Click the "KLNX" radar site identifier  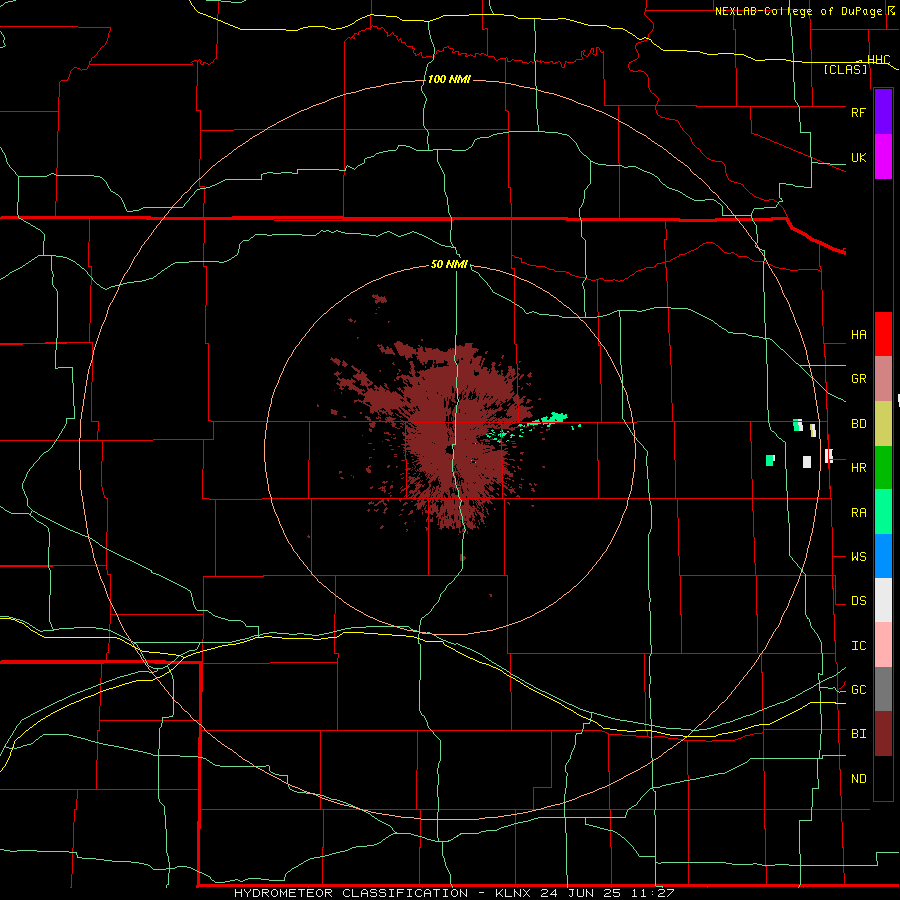[x=512, y=893]
